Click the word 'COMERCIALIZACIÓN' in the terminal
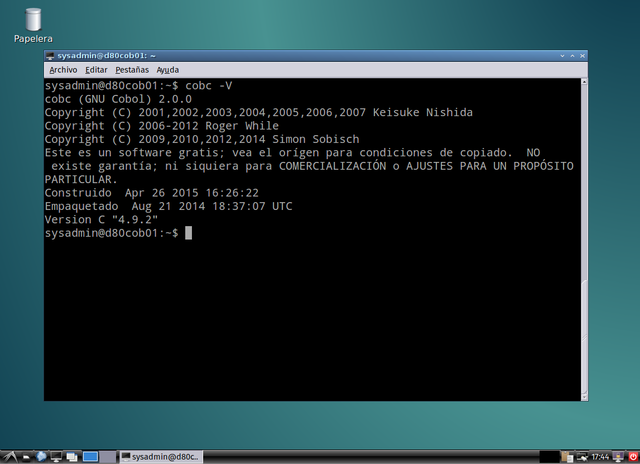The width and height of the screenshot is (640, 464). tap(333, 166)
